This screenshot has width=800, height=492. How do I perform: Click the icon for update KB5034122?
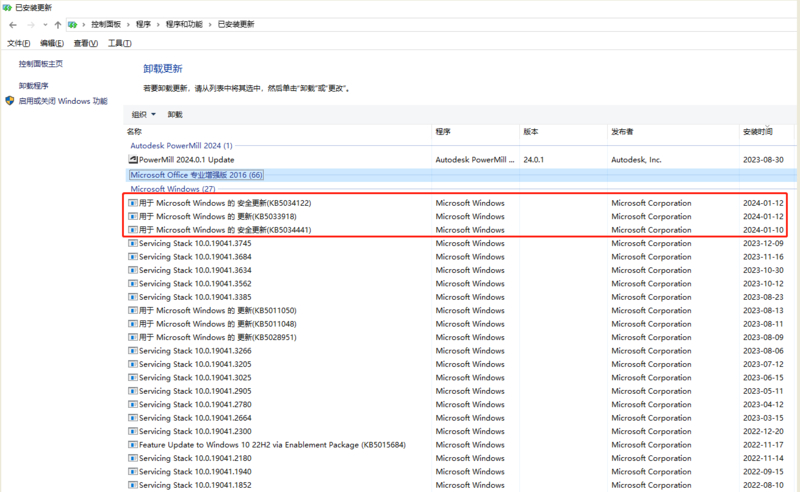[x=133, y=203]
